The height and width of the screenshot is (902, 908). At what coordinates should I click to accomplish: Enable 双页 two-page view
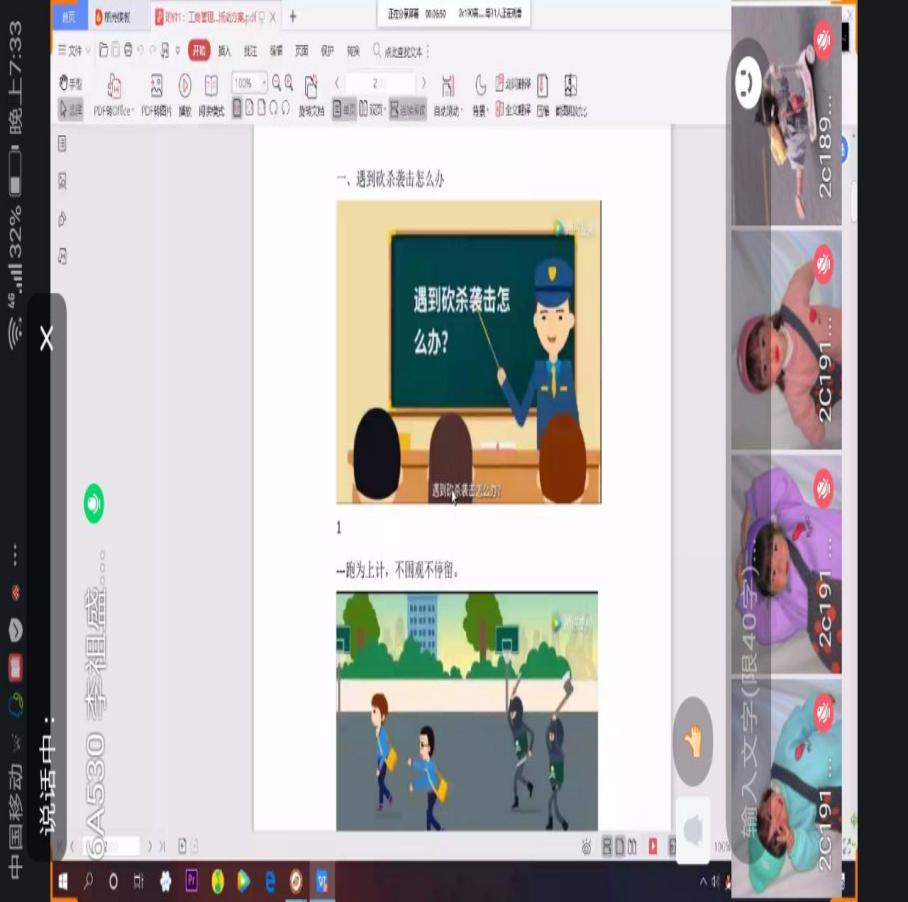point(371,110)
